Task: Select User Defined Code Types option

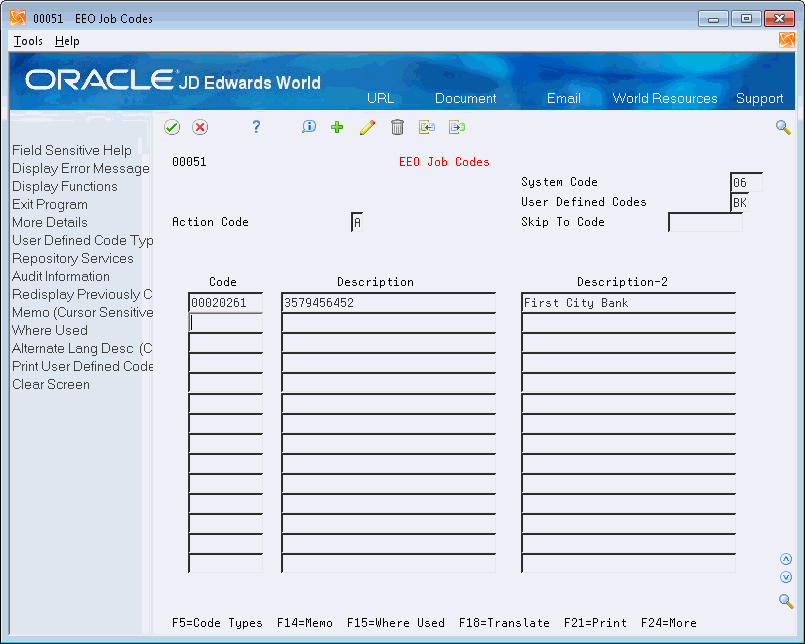Action: [82, 240]
